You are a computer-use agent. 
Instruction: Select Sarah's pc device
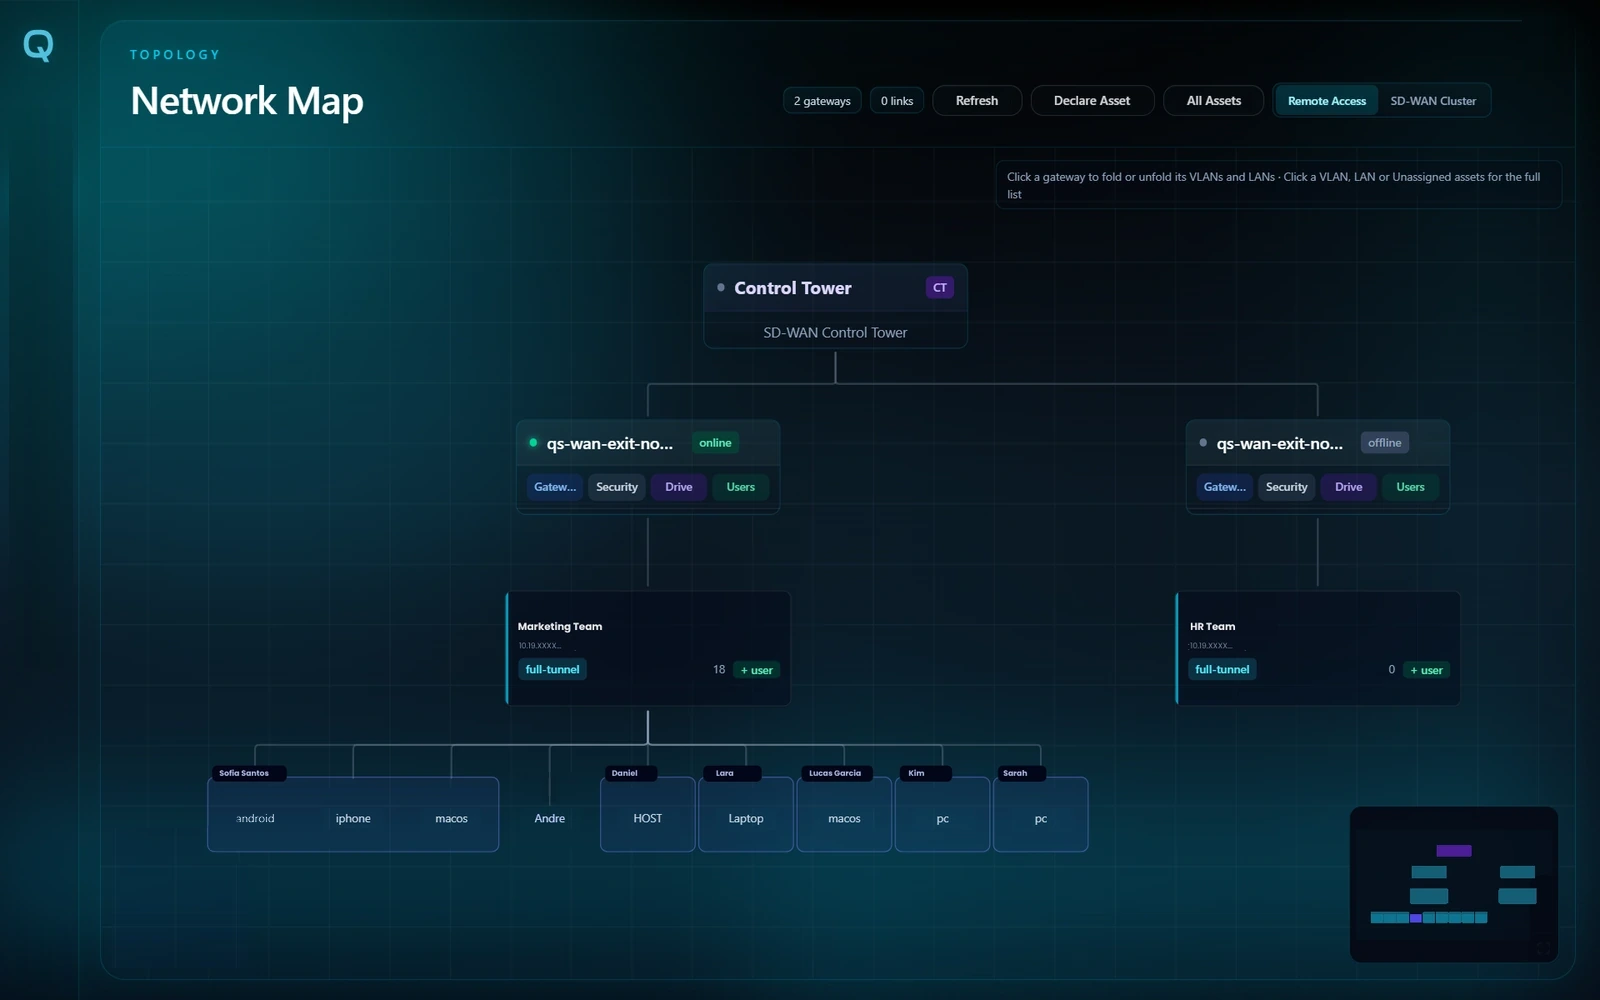click(1040, 816)
